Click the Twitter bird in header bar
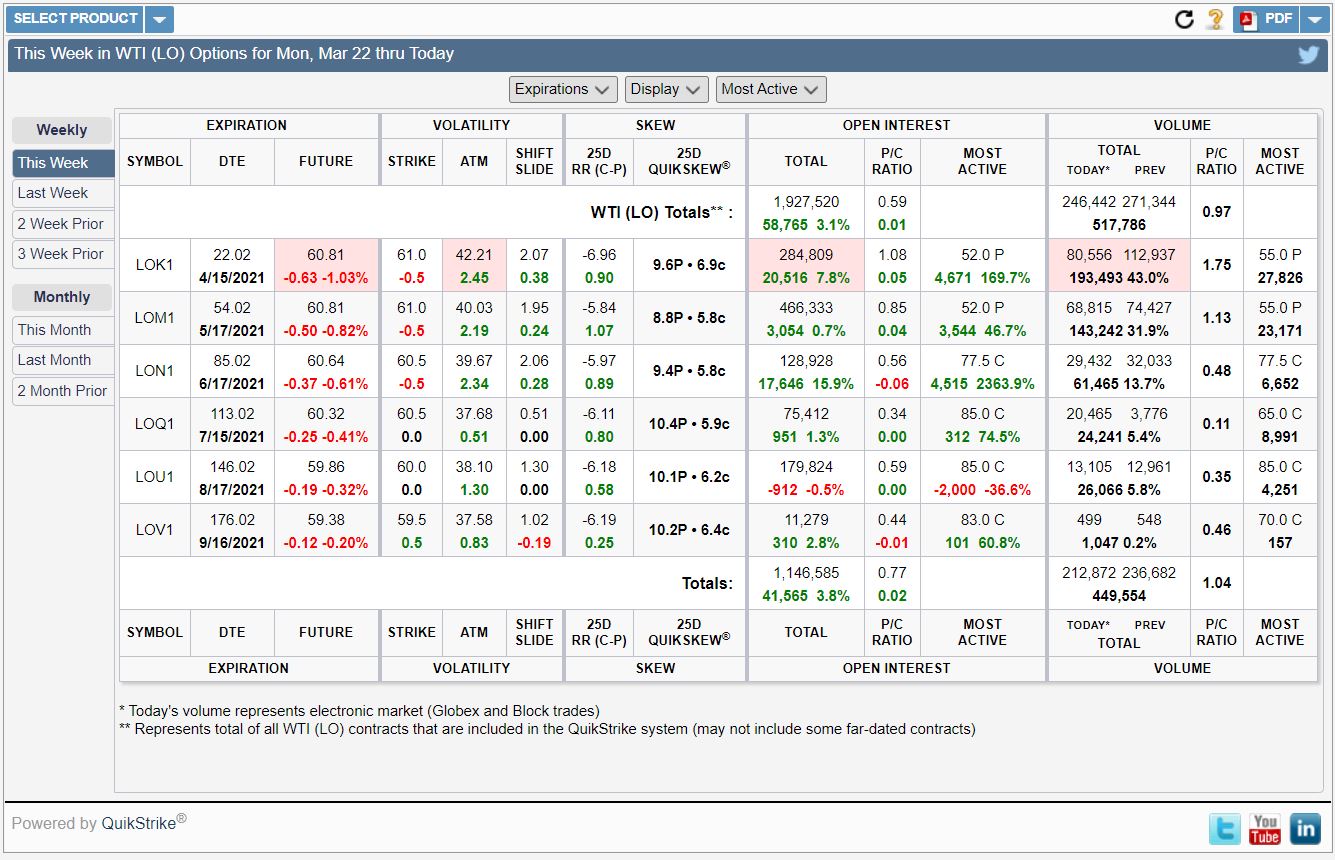 point(1308,54)
